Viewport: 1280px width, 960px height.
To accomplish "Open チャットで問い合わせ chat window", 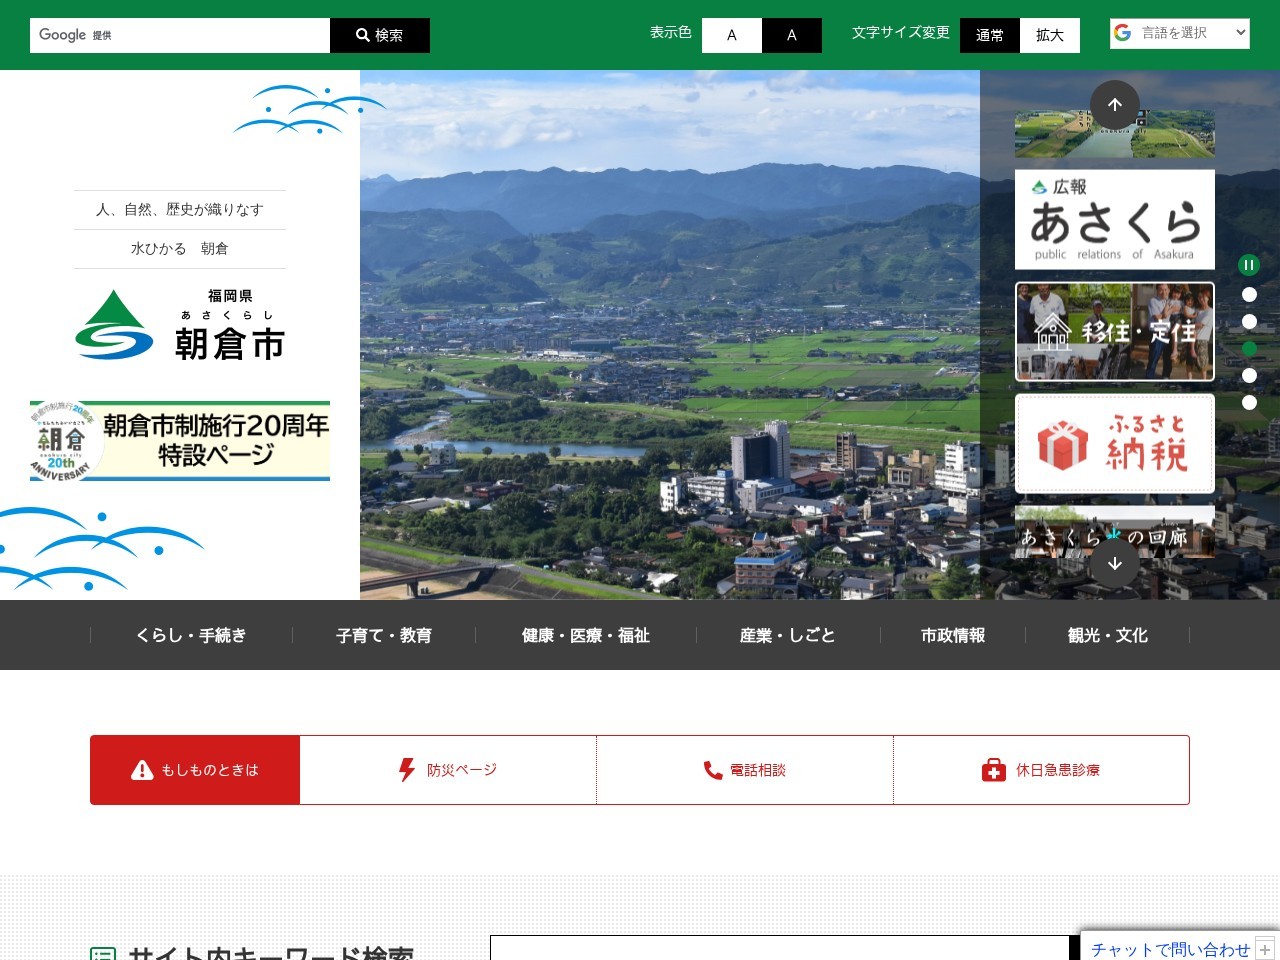I will (x=1168, y=949).
